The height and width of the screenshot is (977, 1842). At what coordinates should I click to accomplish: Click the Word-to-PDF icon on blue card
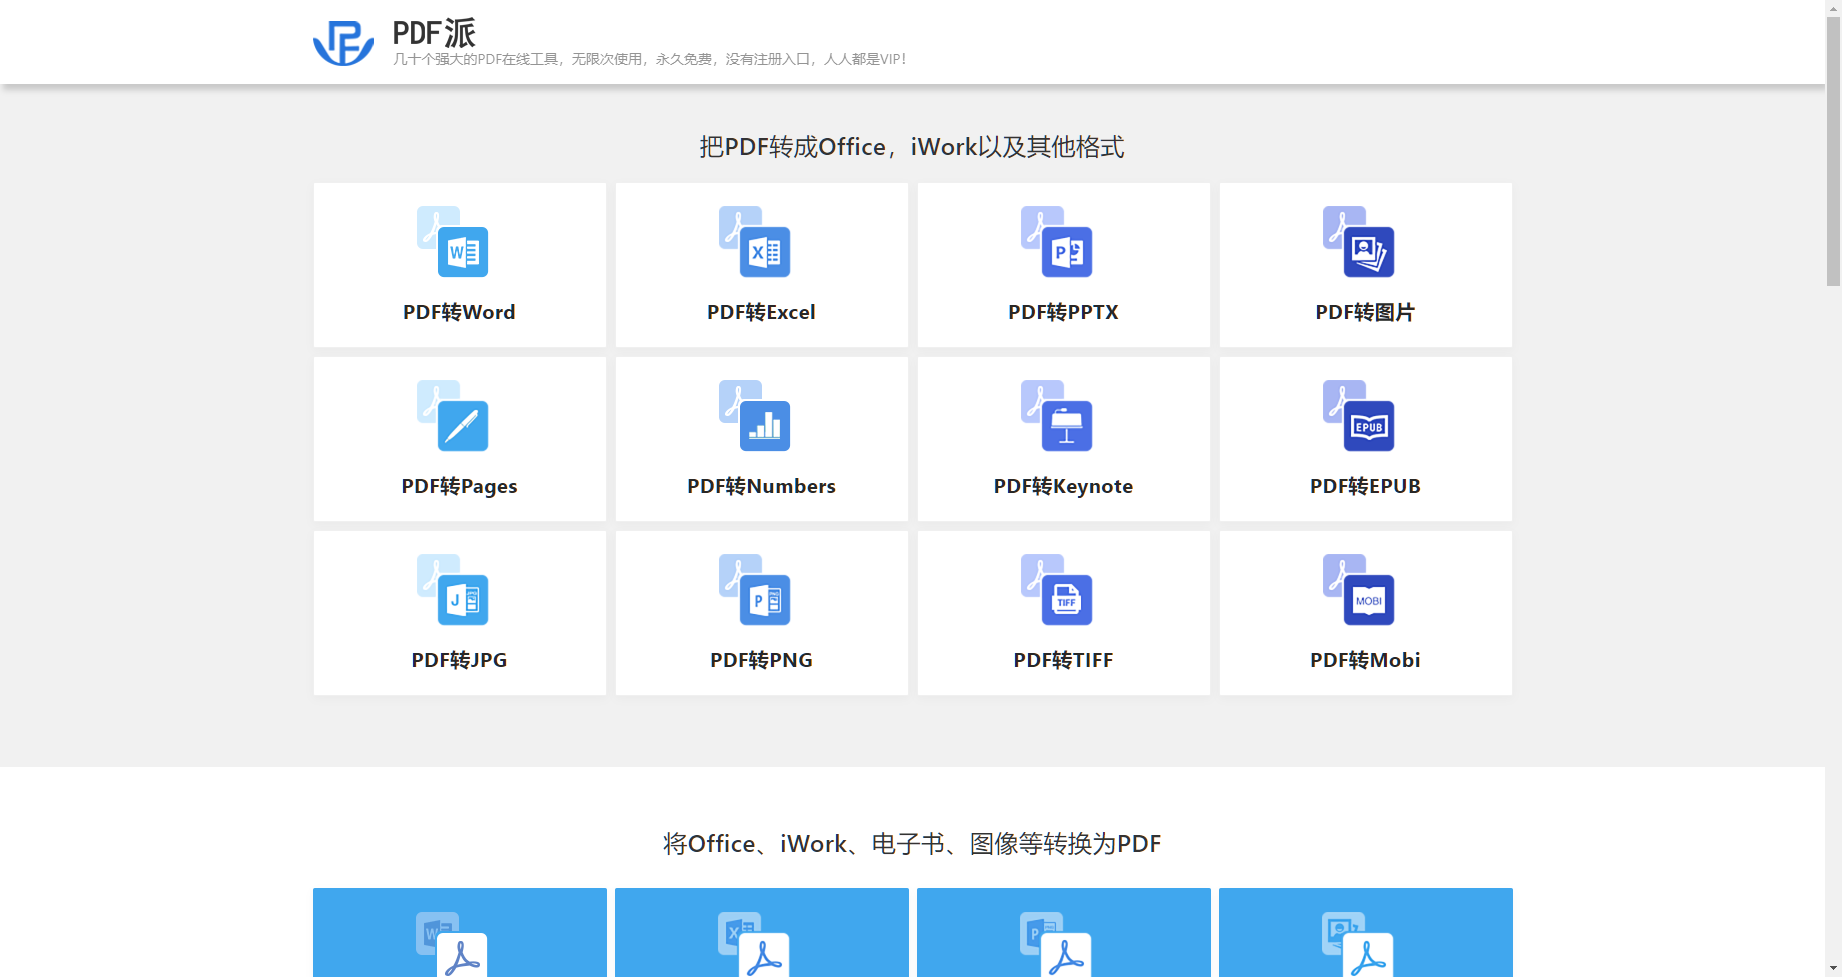(452, 944)
